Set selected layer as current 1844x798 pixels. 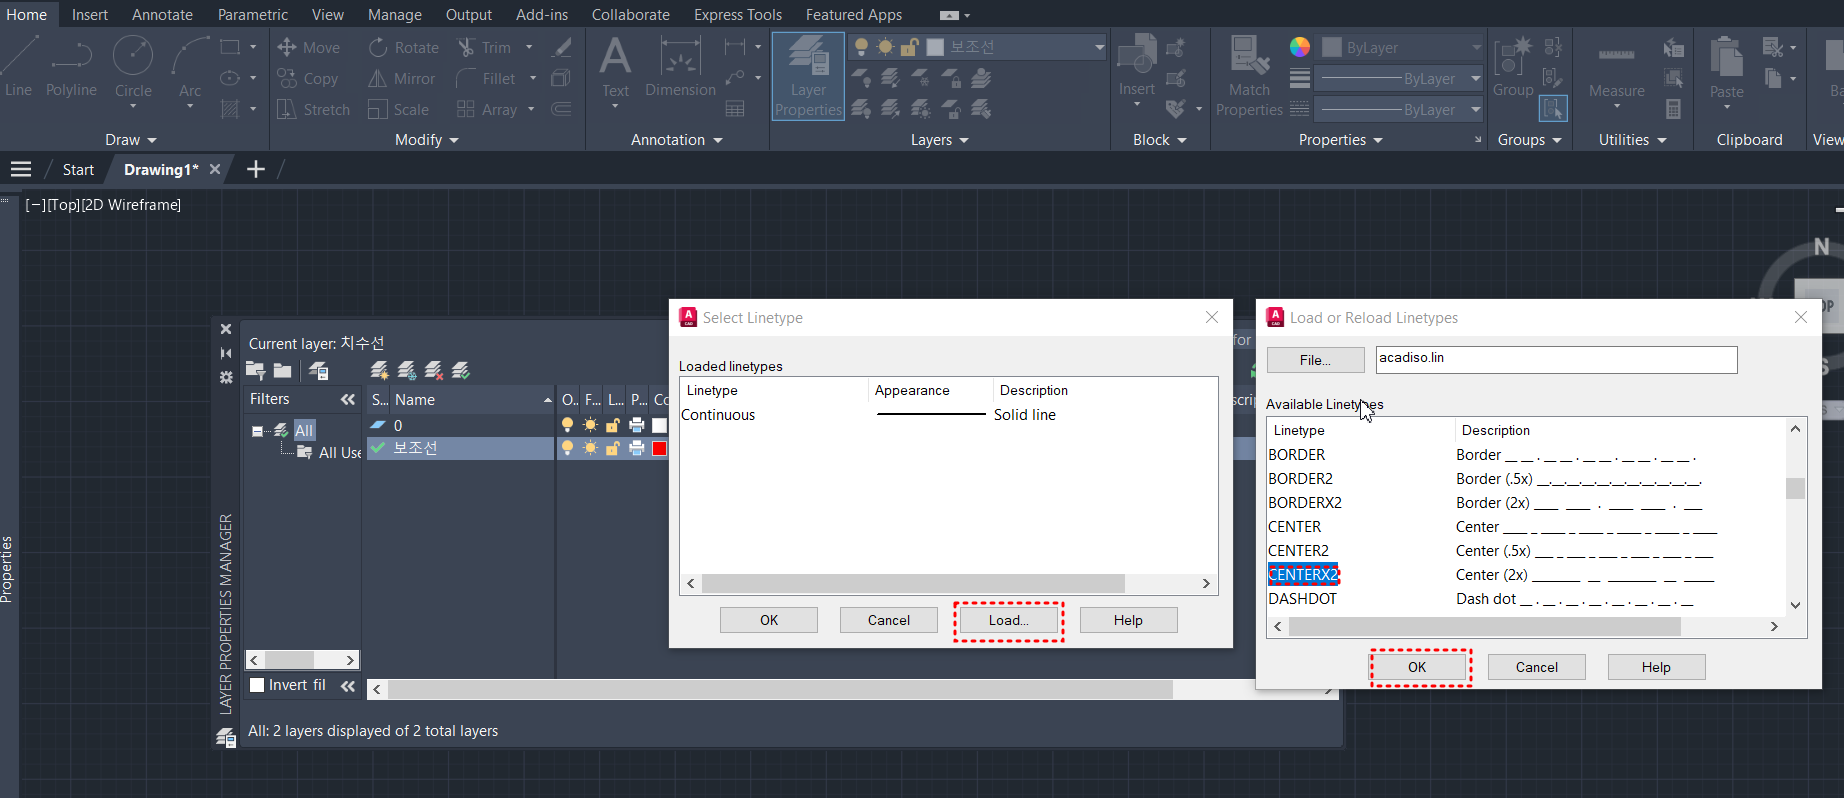460,371
